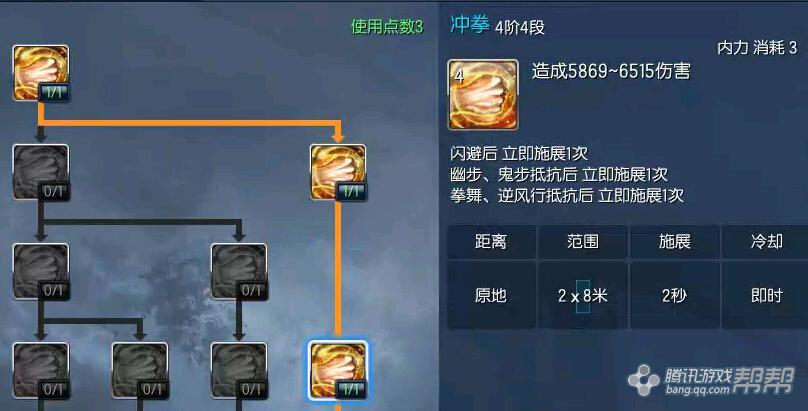This screenshot has height=411, width=808.
Task: Click the bottom-row gray node in the third column
Action: [x=239, y=370]
